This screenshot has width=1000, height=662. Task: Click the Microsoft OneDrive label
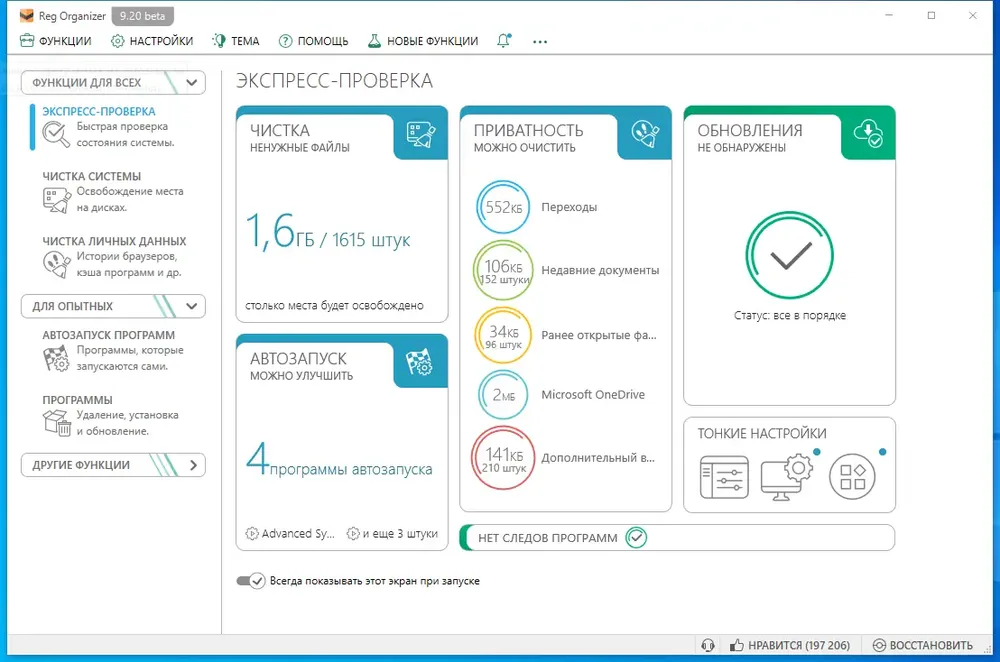click(593, 395)
